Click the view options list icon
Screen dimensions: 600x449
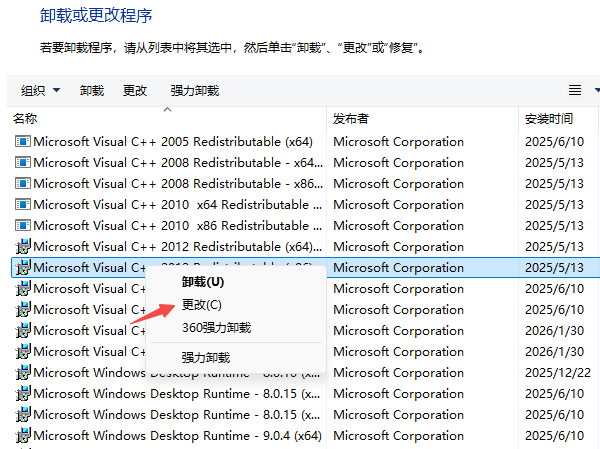point(575,90)
